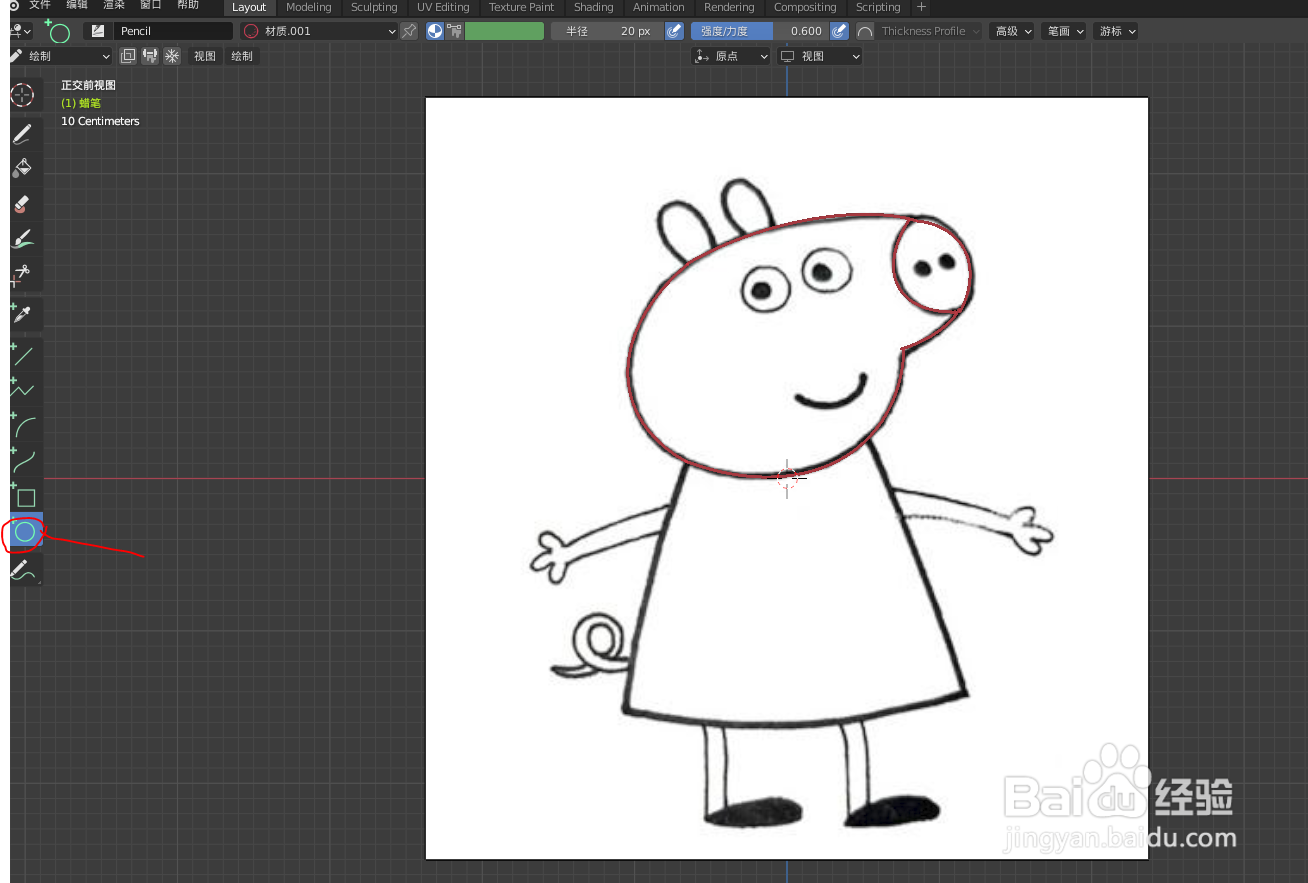Click the green brush color swatch
The height and width of the screenshot is (883, 1308).
pyautogui.click(x=504, y=31)
